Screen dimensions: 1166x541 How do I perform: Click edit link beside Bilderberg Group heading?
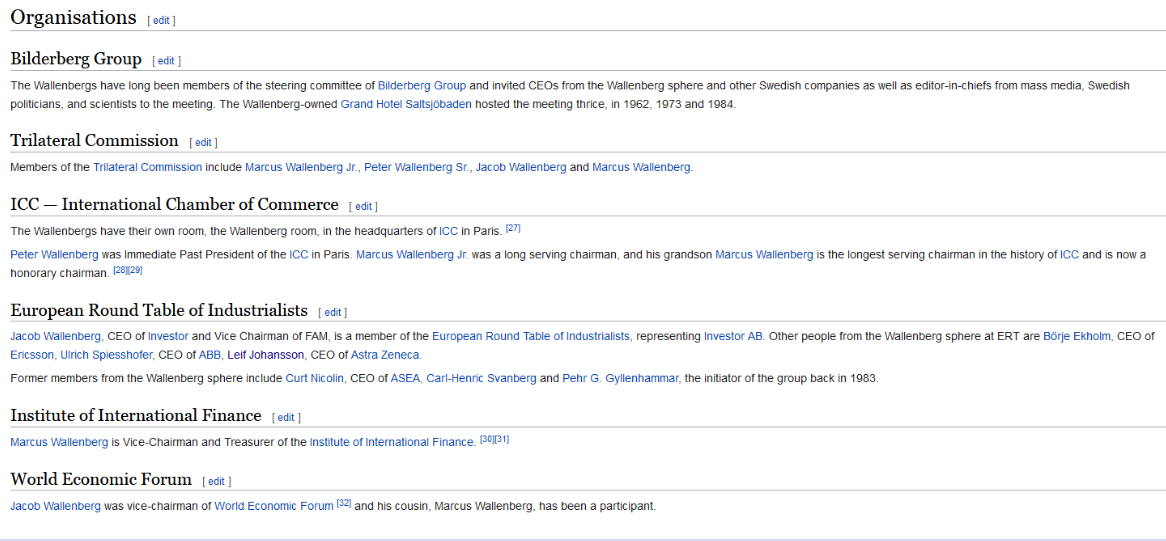[167, 61]
